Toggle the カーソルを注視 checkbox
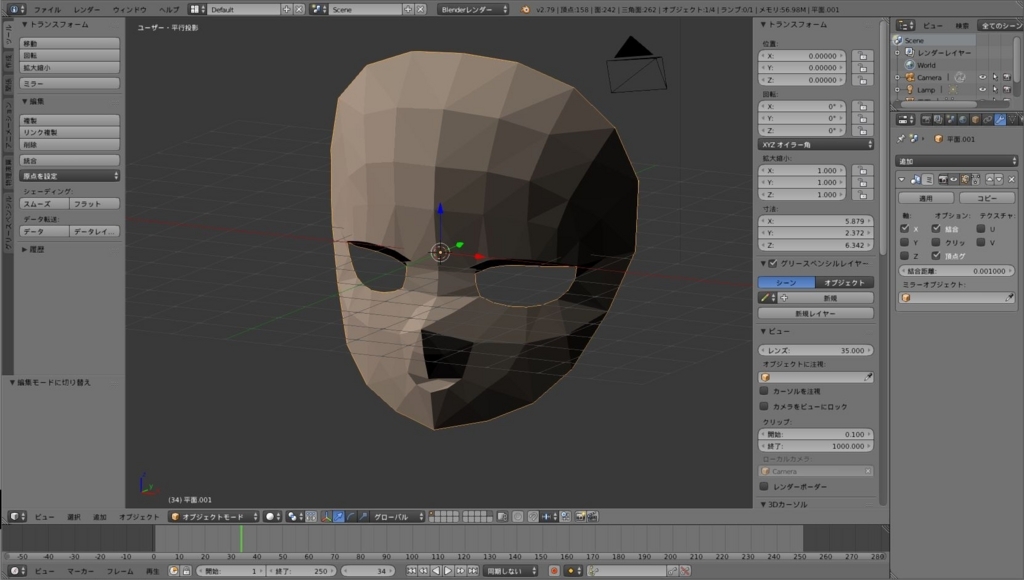 pos(765,391)
